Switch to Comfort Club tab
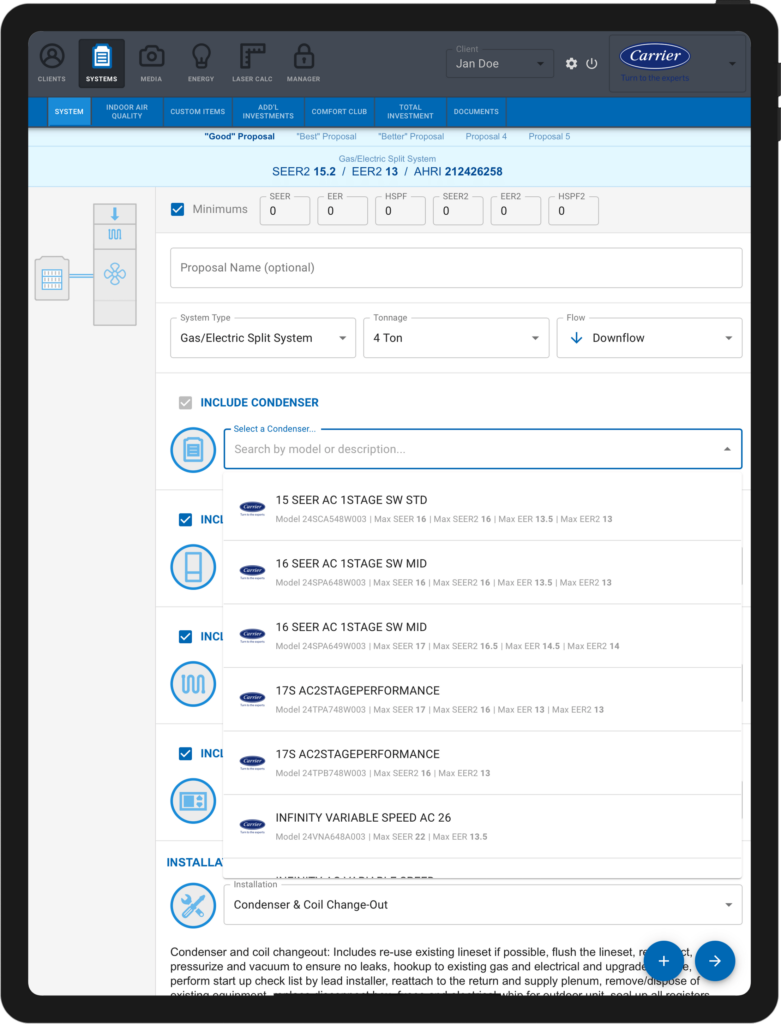781x1024 pixels. [339, 112]
